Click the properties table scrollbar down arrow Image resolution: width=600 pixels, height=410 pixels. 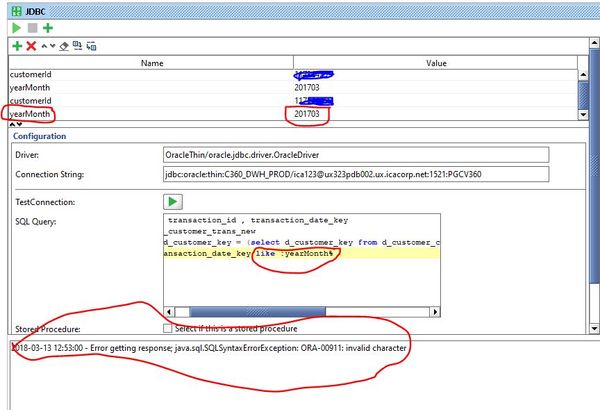584,115
